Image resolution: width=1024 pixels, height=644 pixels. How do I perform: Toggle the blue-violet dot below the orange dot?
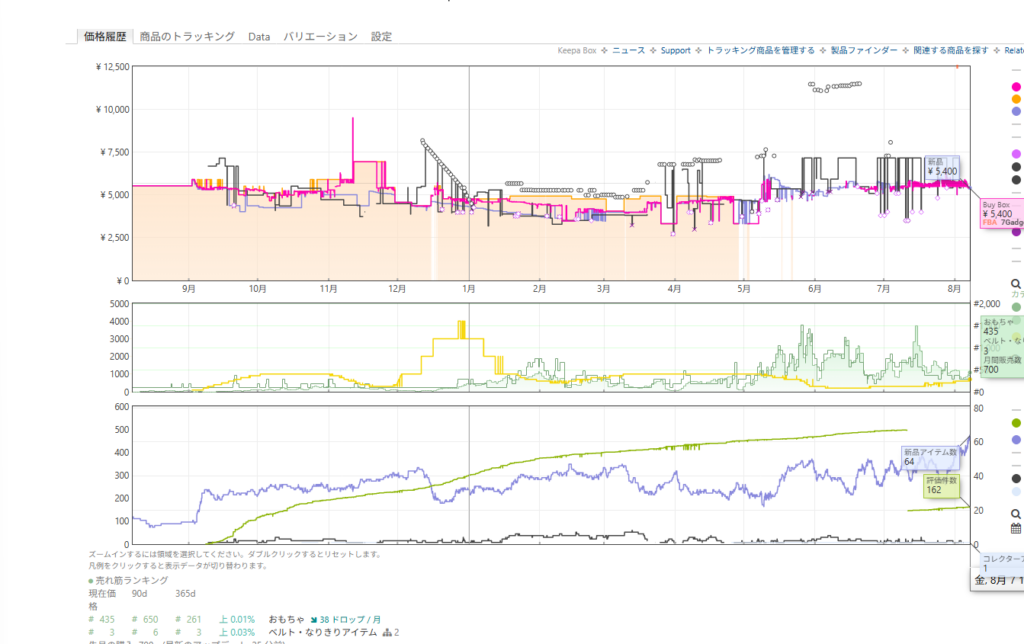[1016, 112]
